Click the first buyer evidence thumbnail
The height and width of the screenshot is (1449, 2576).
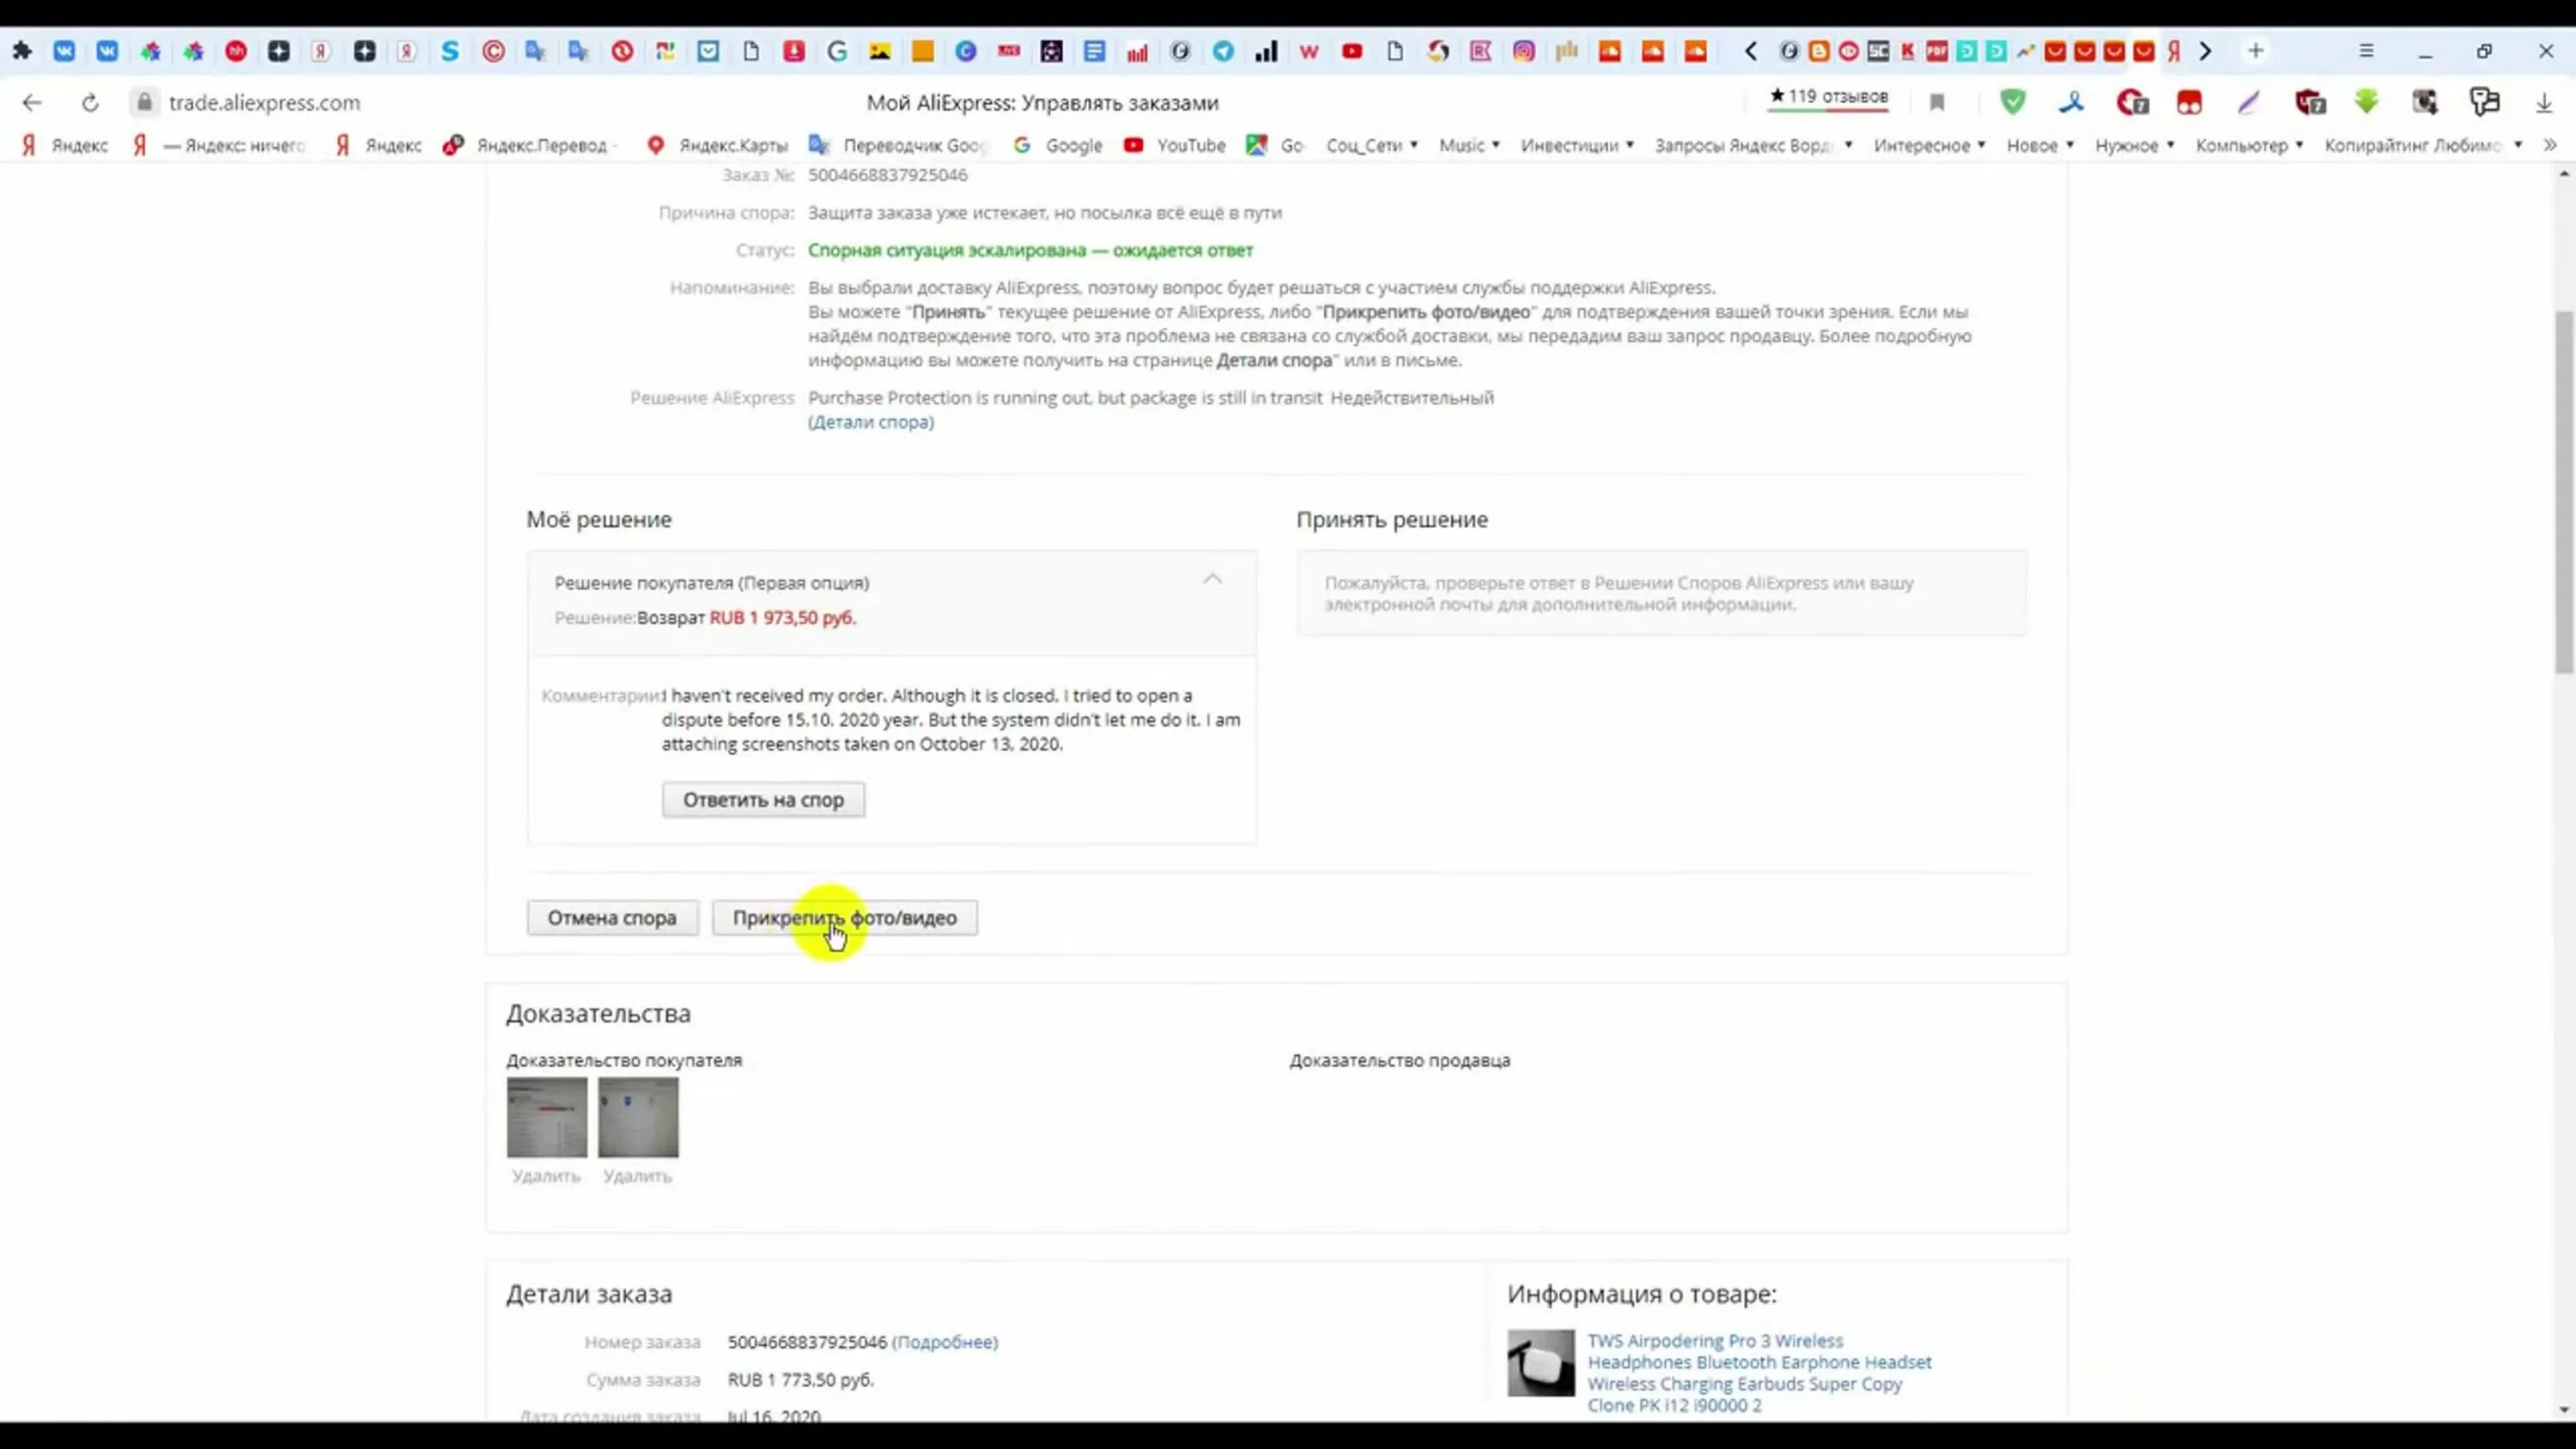[x=545, y=1114]
